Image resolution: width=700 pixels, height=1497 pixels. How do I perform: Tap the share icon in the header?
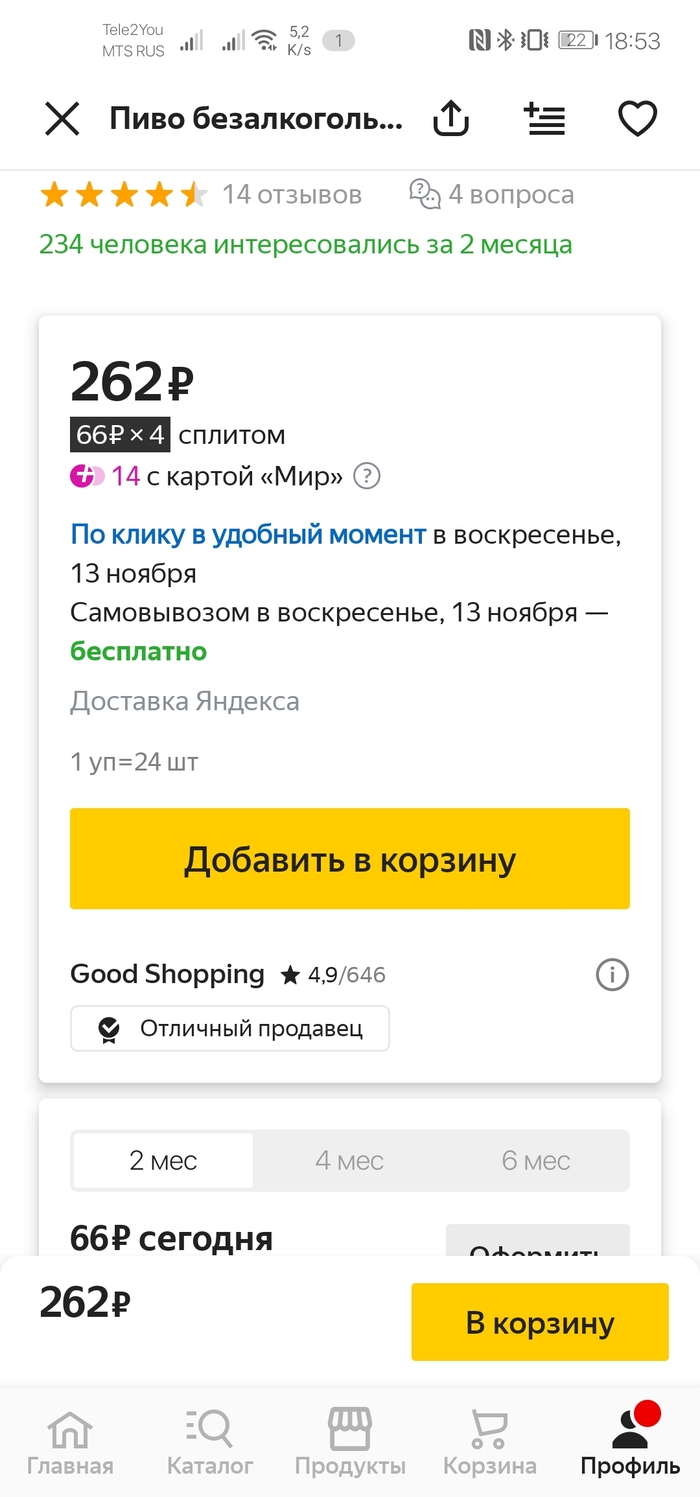451,120
